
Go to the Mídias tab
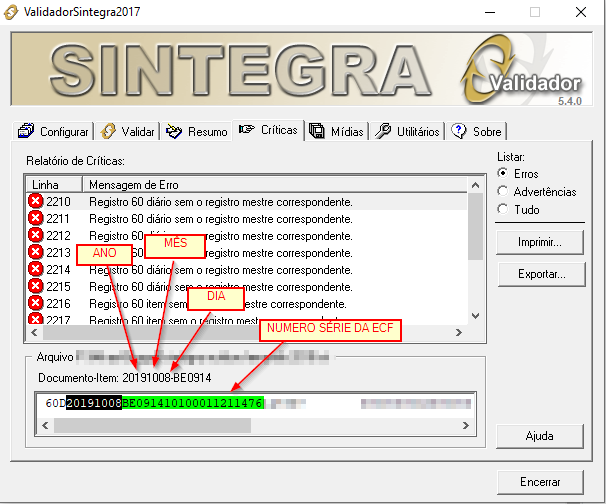click(336, 131)
